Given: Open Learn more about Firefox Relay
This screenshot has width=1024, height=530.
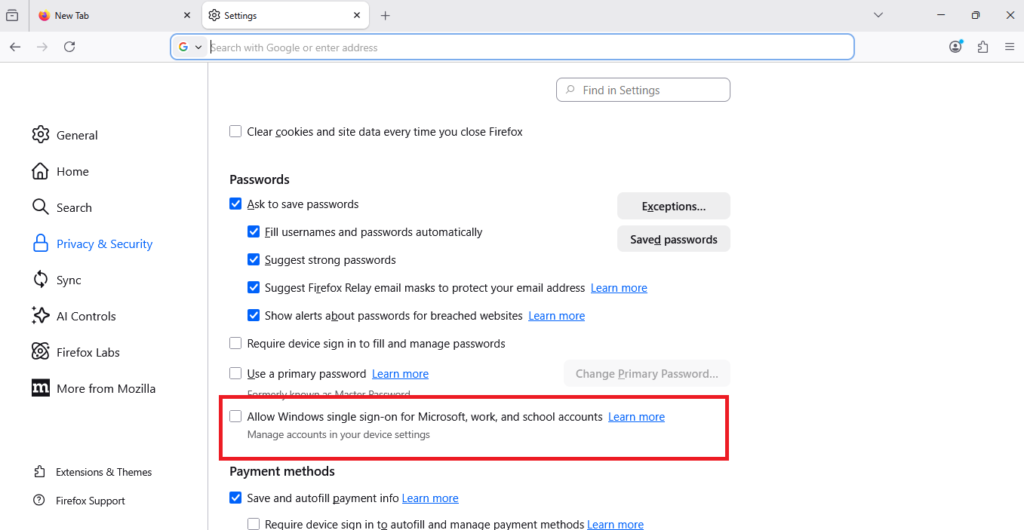Looking at the screenshot, I should (x=618, y=288).
